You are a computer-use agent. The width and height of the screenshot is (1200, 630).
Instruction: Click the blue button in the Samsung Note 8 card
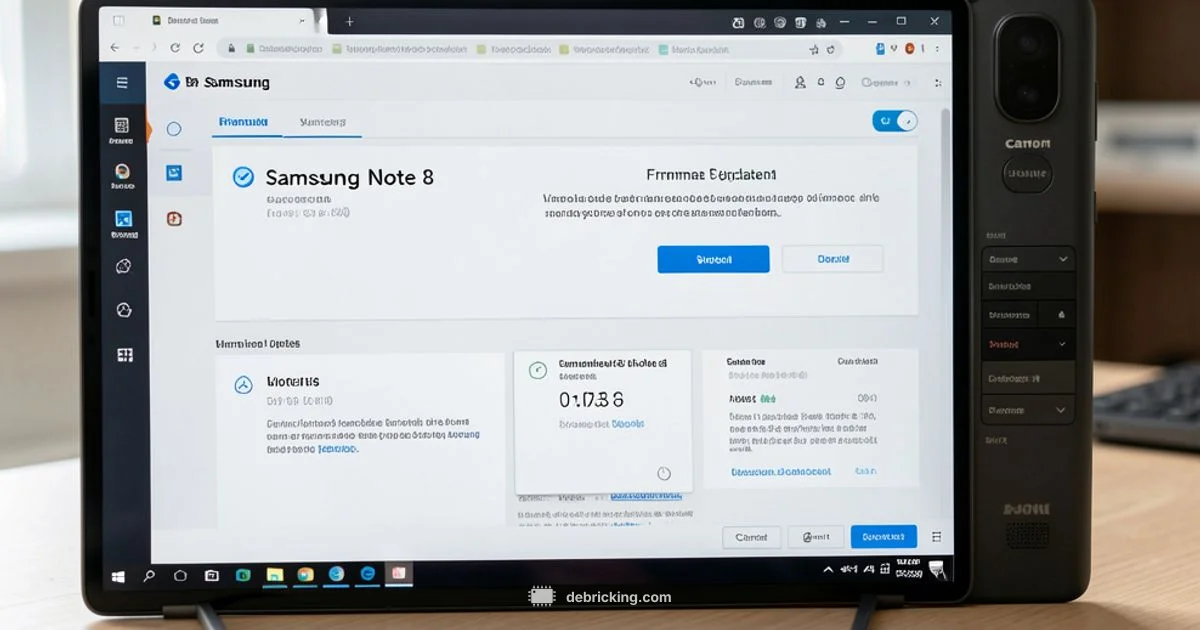[x=713, y=259]
